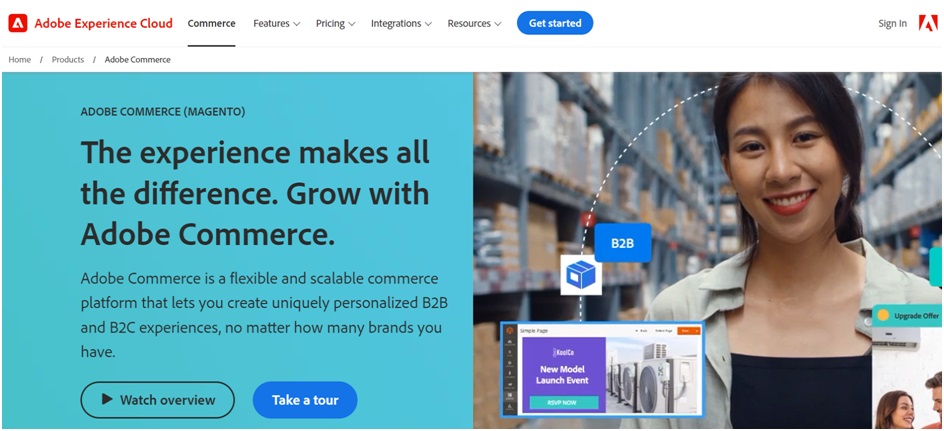Image resolution: width=944 pixels, height=431 pixels.
Task: Click Sign In link
Action: click(x=892, y=23)
